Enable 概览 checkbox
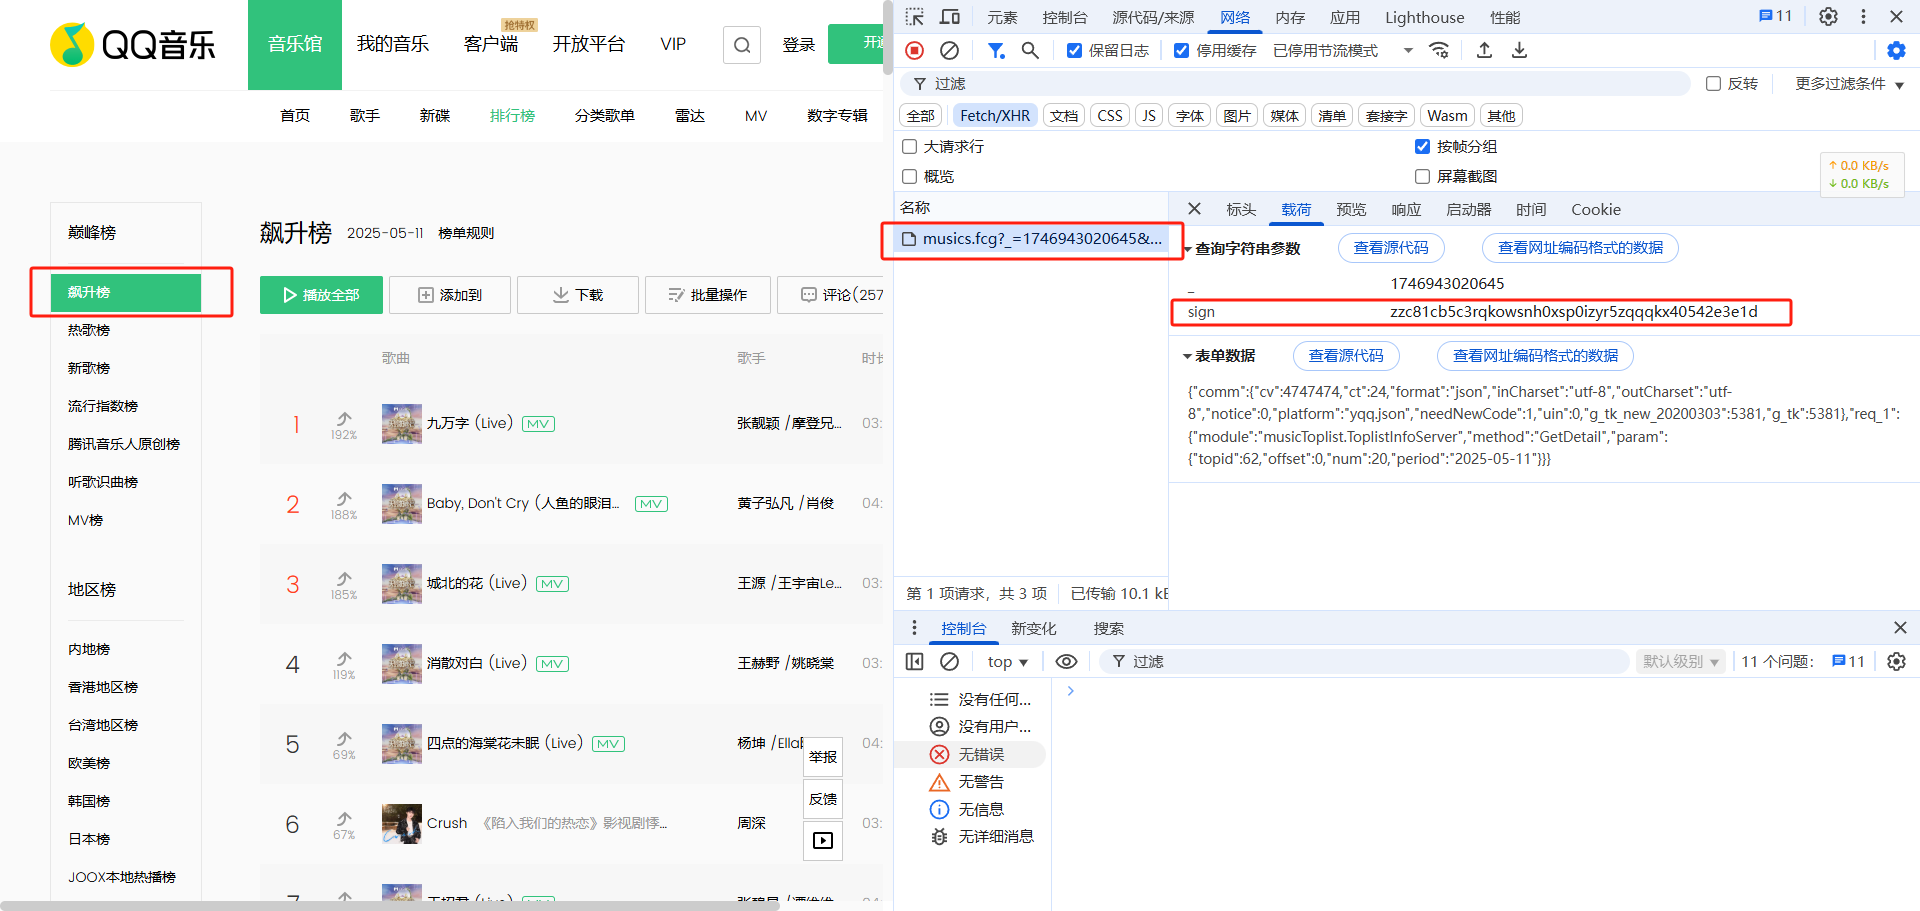 [x=909, y=176]
